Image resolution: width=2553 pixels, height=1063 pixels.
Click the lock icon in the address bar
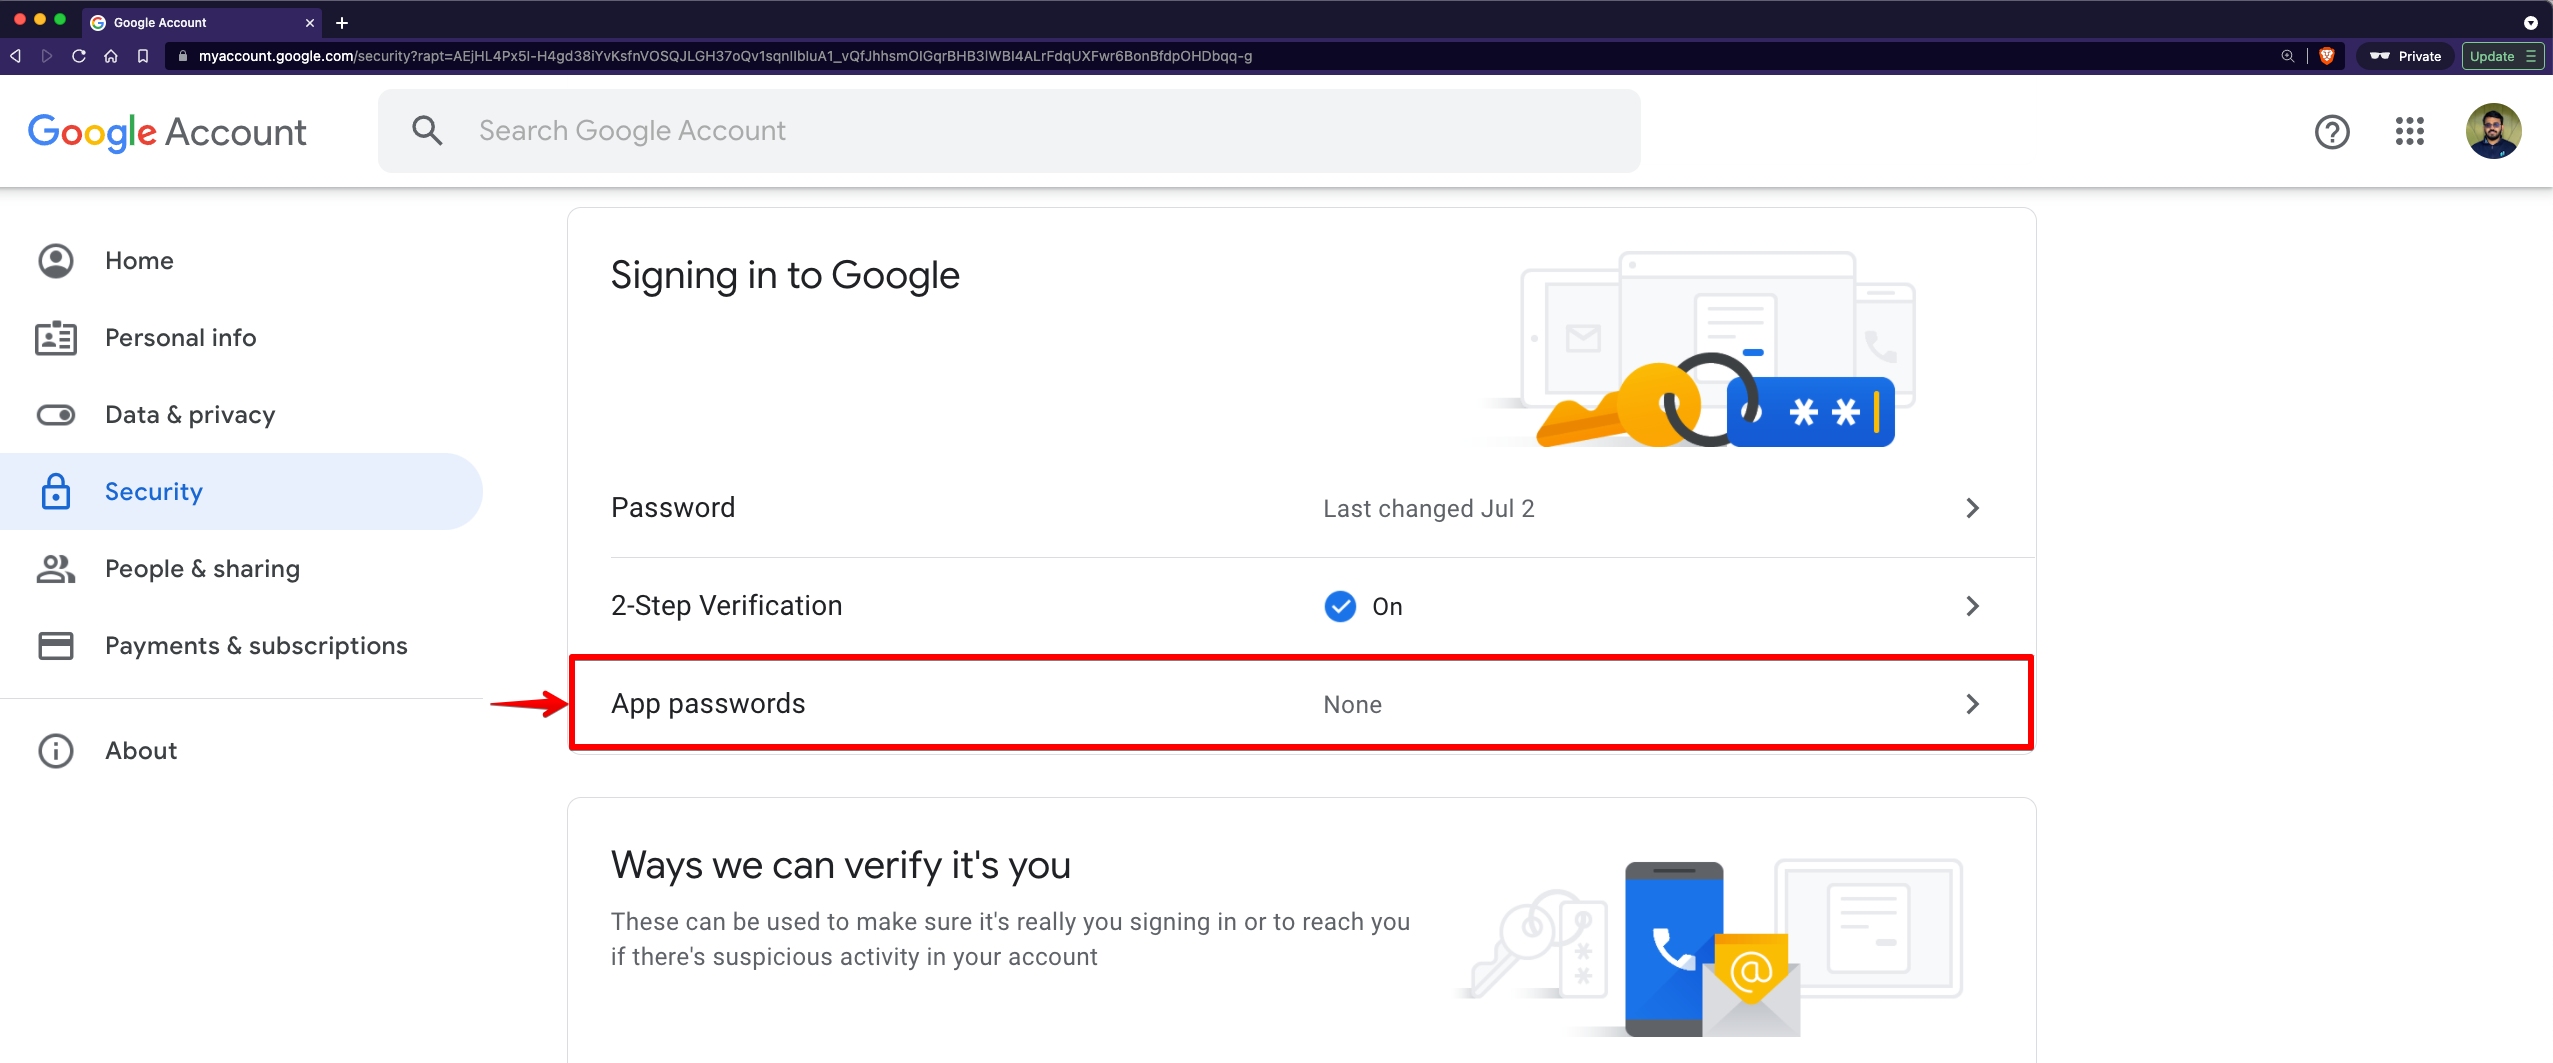pos(182,56)
